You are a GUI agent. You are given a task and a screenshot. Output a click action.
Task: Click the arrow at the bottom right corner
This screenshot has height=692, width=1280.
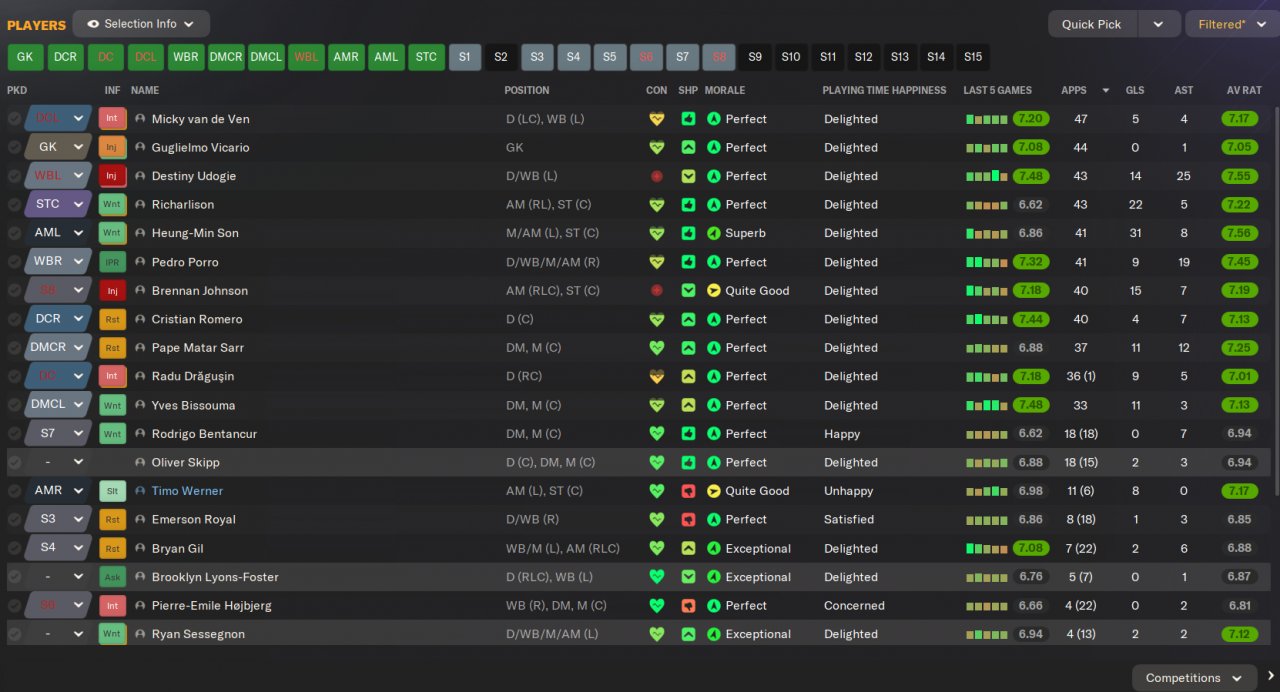[x=1271, y=677]
